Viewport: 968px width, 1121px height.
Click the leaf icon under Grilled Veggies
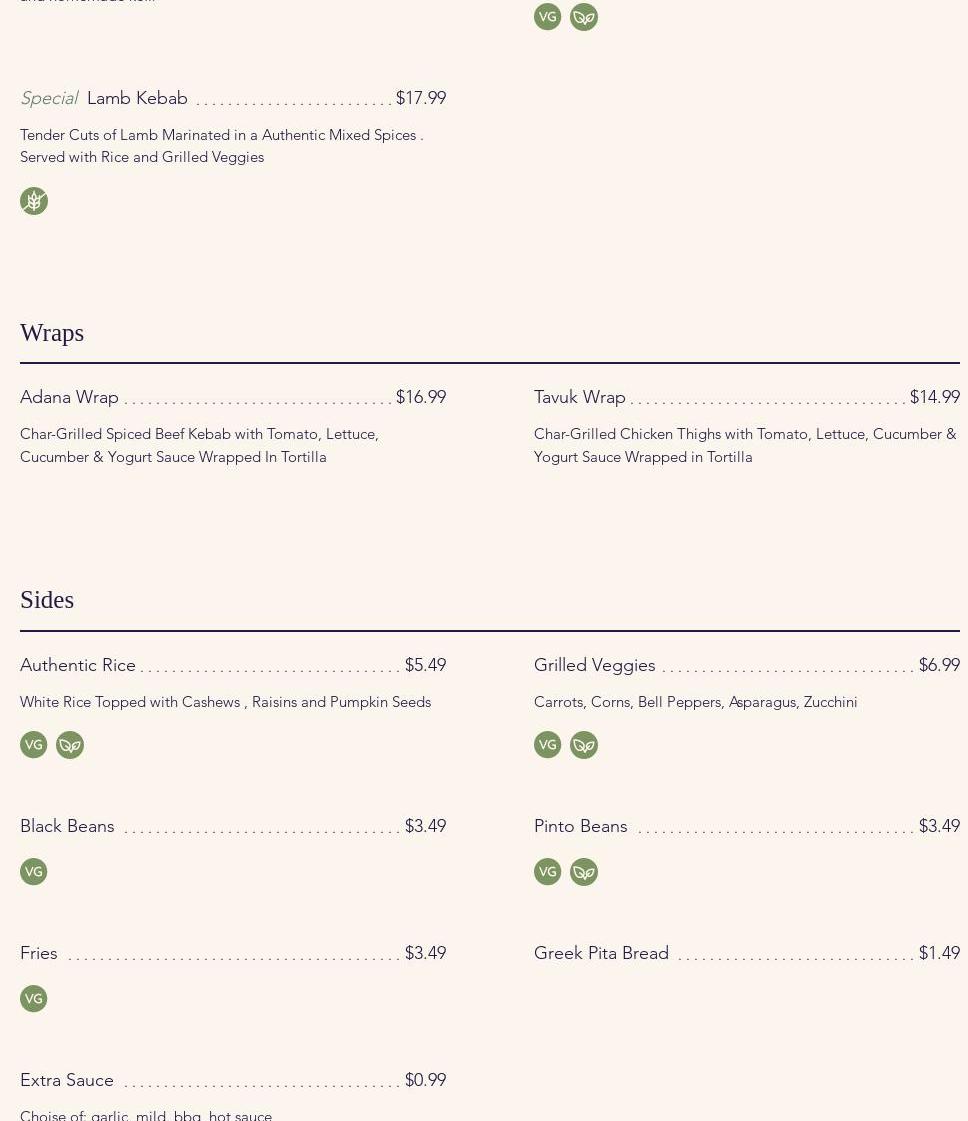point(584,745)
